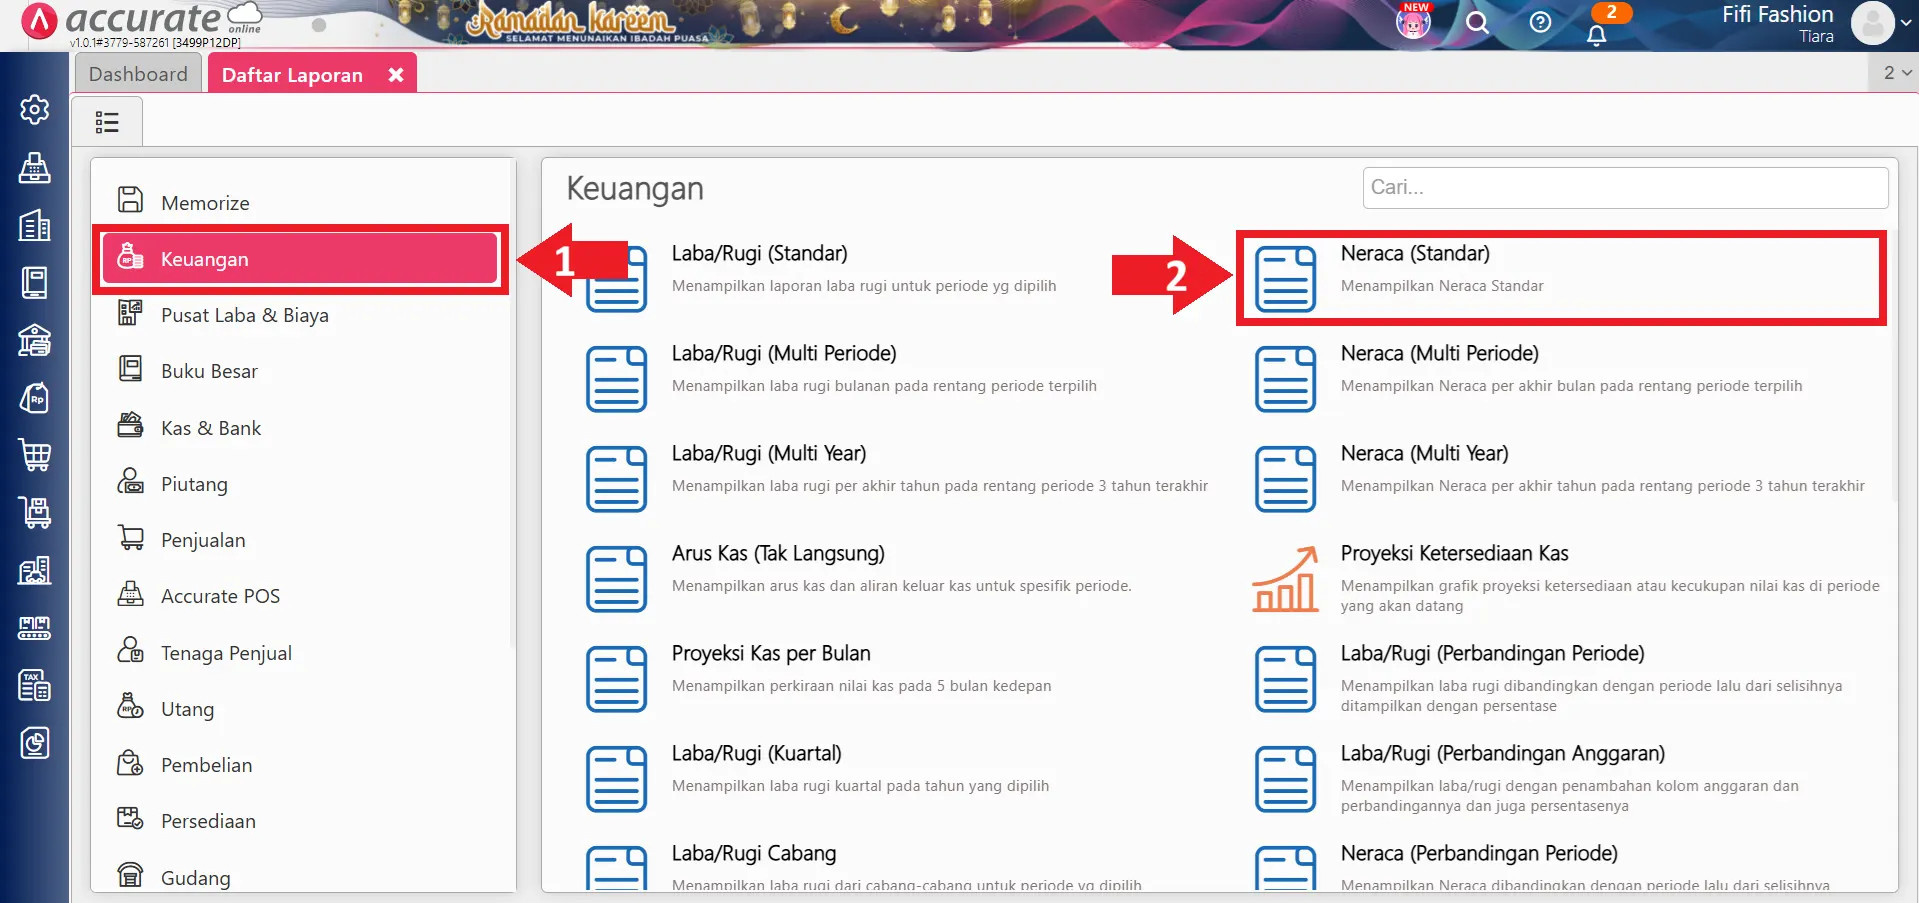Viewport: 1919px width, 903px height.
Task: Switch to the Dashboard tab
Action: coord(137,72)
